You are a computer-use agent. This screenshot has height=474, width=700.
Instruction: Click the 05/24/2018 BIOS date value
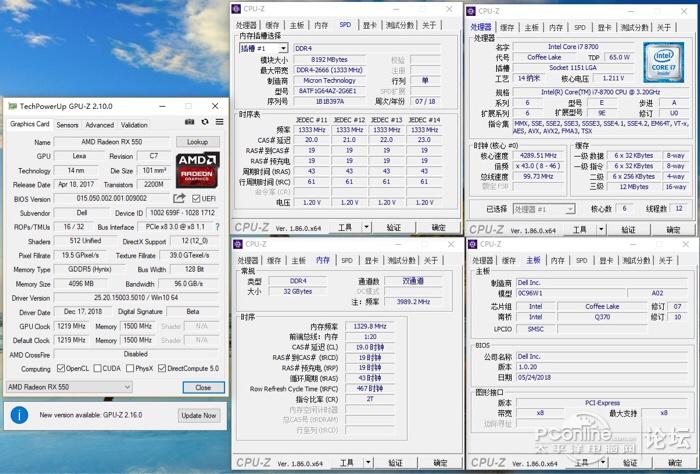[601, 377]
